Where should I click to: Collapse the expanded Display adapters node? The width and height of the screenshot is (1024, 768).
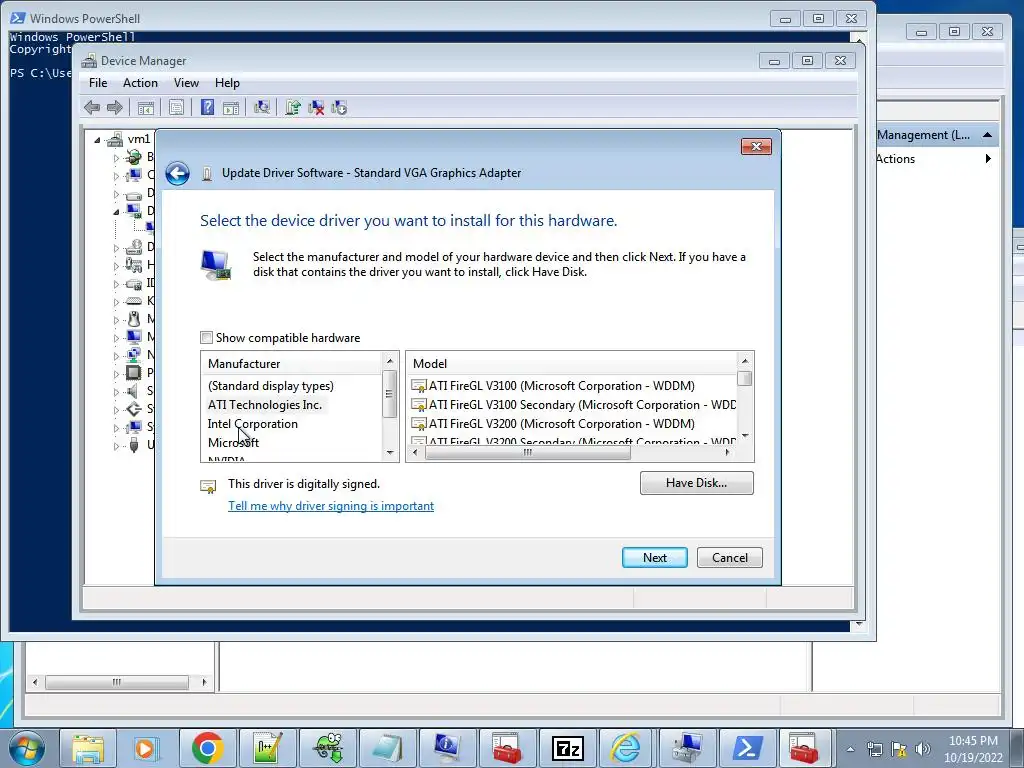[116, 212]
